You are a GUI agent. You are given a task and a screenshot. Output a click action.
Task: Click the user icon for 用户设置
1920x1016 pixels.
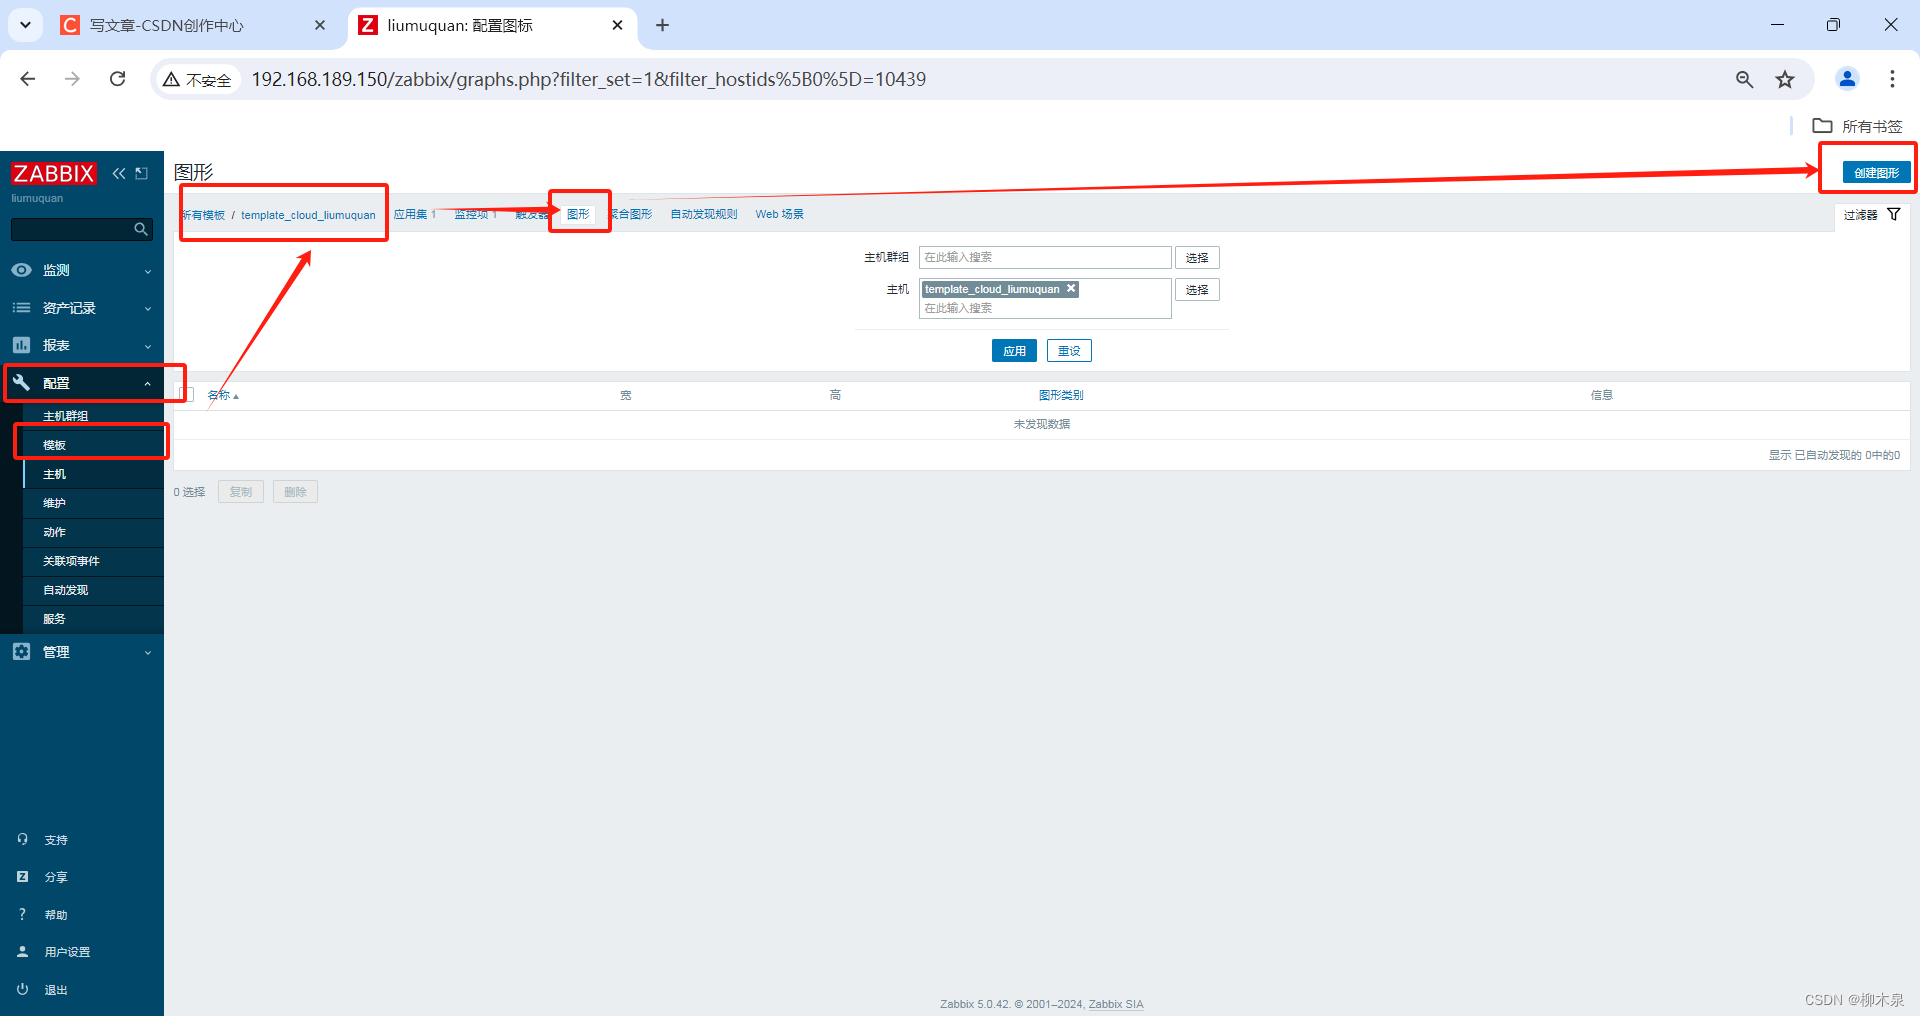coord(22,951)
